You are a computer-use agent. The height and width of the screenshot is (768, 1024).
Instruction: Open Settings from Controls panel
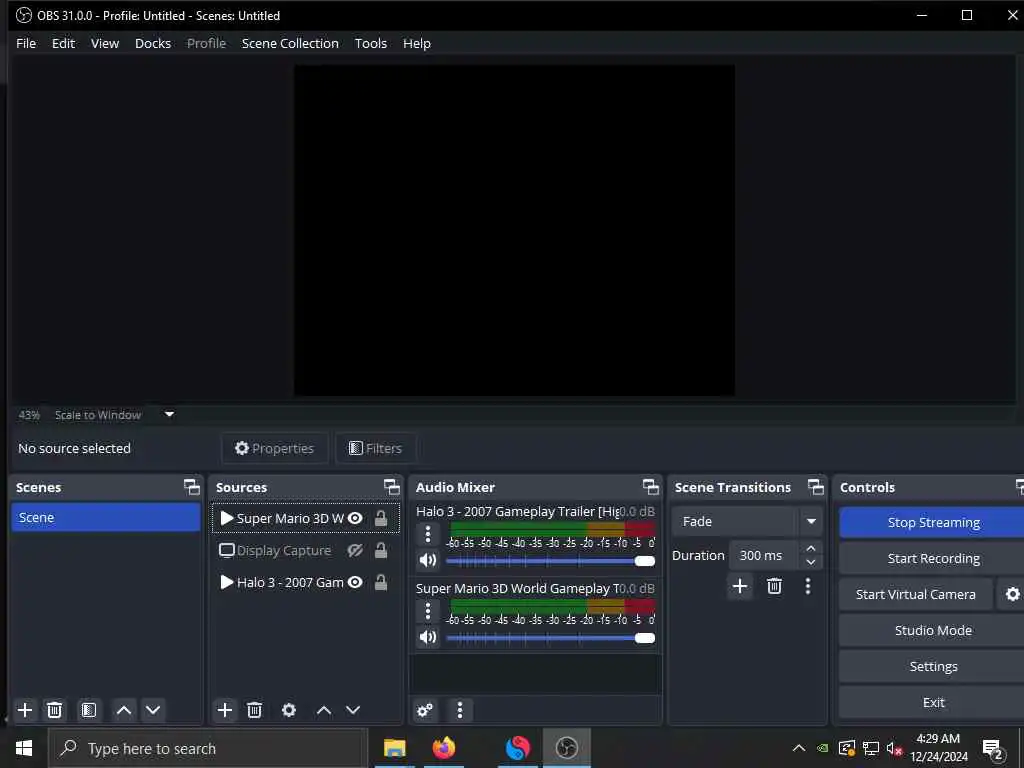[933, 666]
